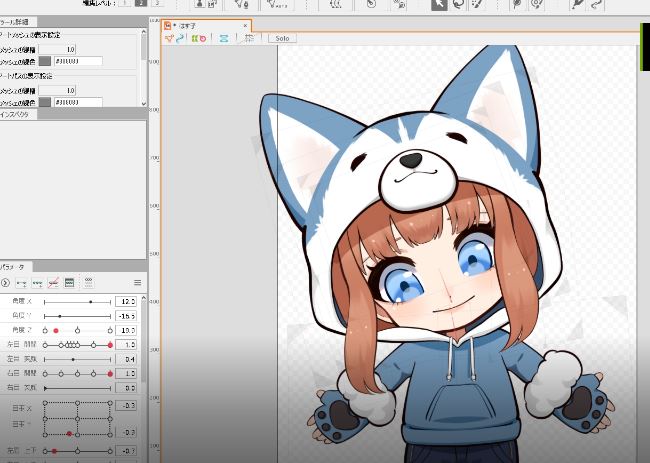The image size is (650, 463).
Task: Click the delete all keys icon with red slash
Action: 53,283
